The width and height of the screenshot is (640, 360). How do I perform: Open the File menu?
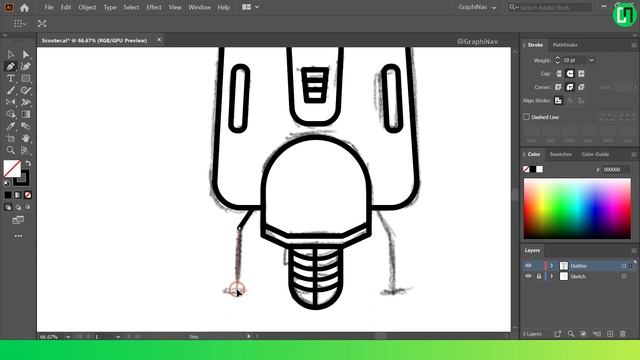(x=49, y=7)
